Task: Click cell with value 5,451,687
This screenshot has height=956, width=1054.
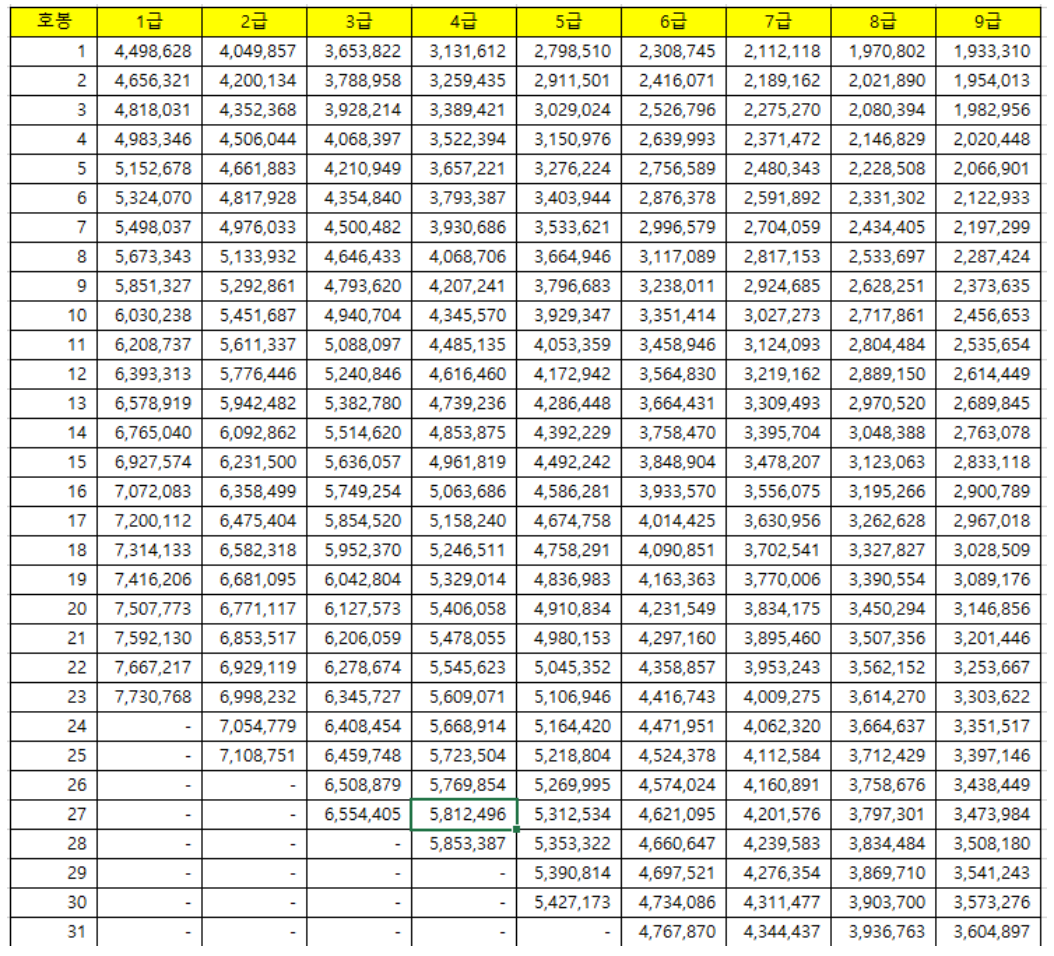Action: pos(254,315)
